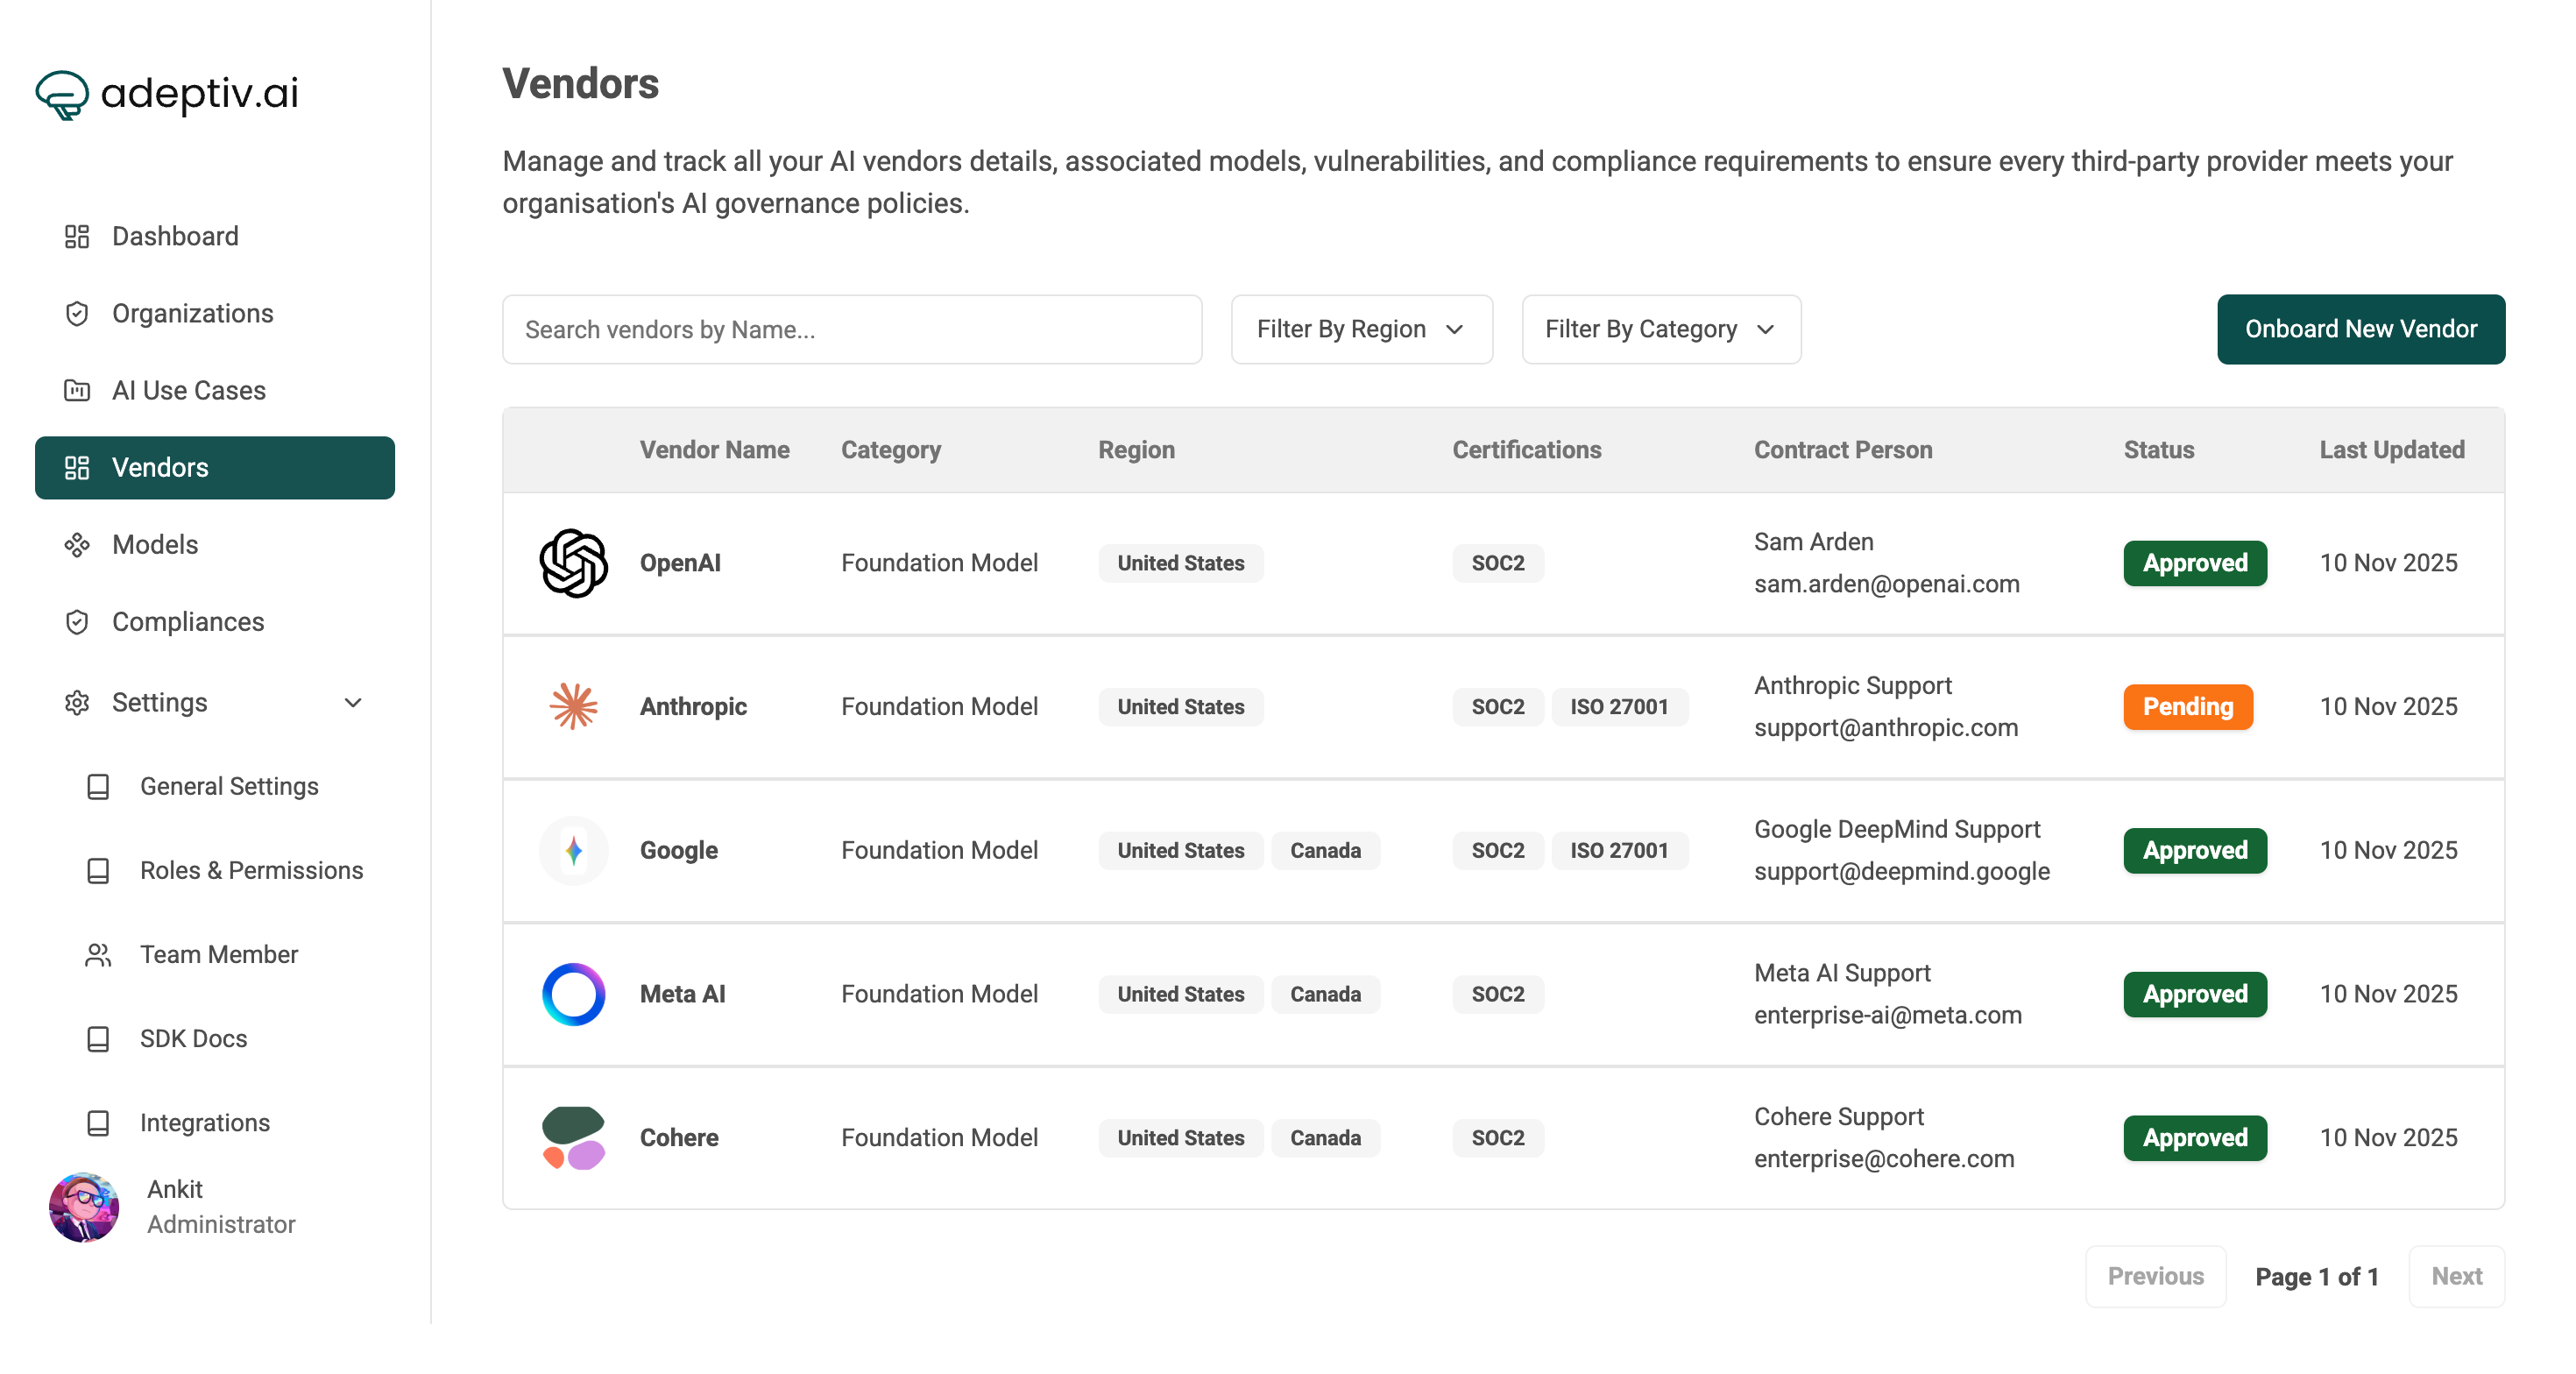This screenshot has width=2576, height=1374.
Task: Click the Models sidebar icon
Action: click(77, 545)
